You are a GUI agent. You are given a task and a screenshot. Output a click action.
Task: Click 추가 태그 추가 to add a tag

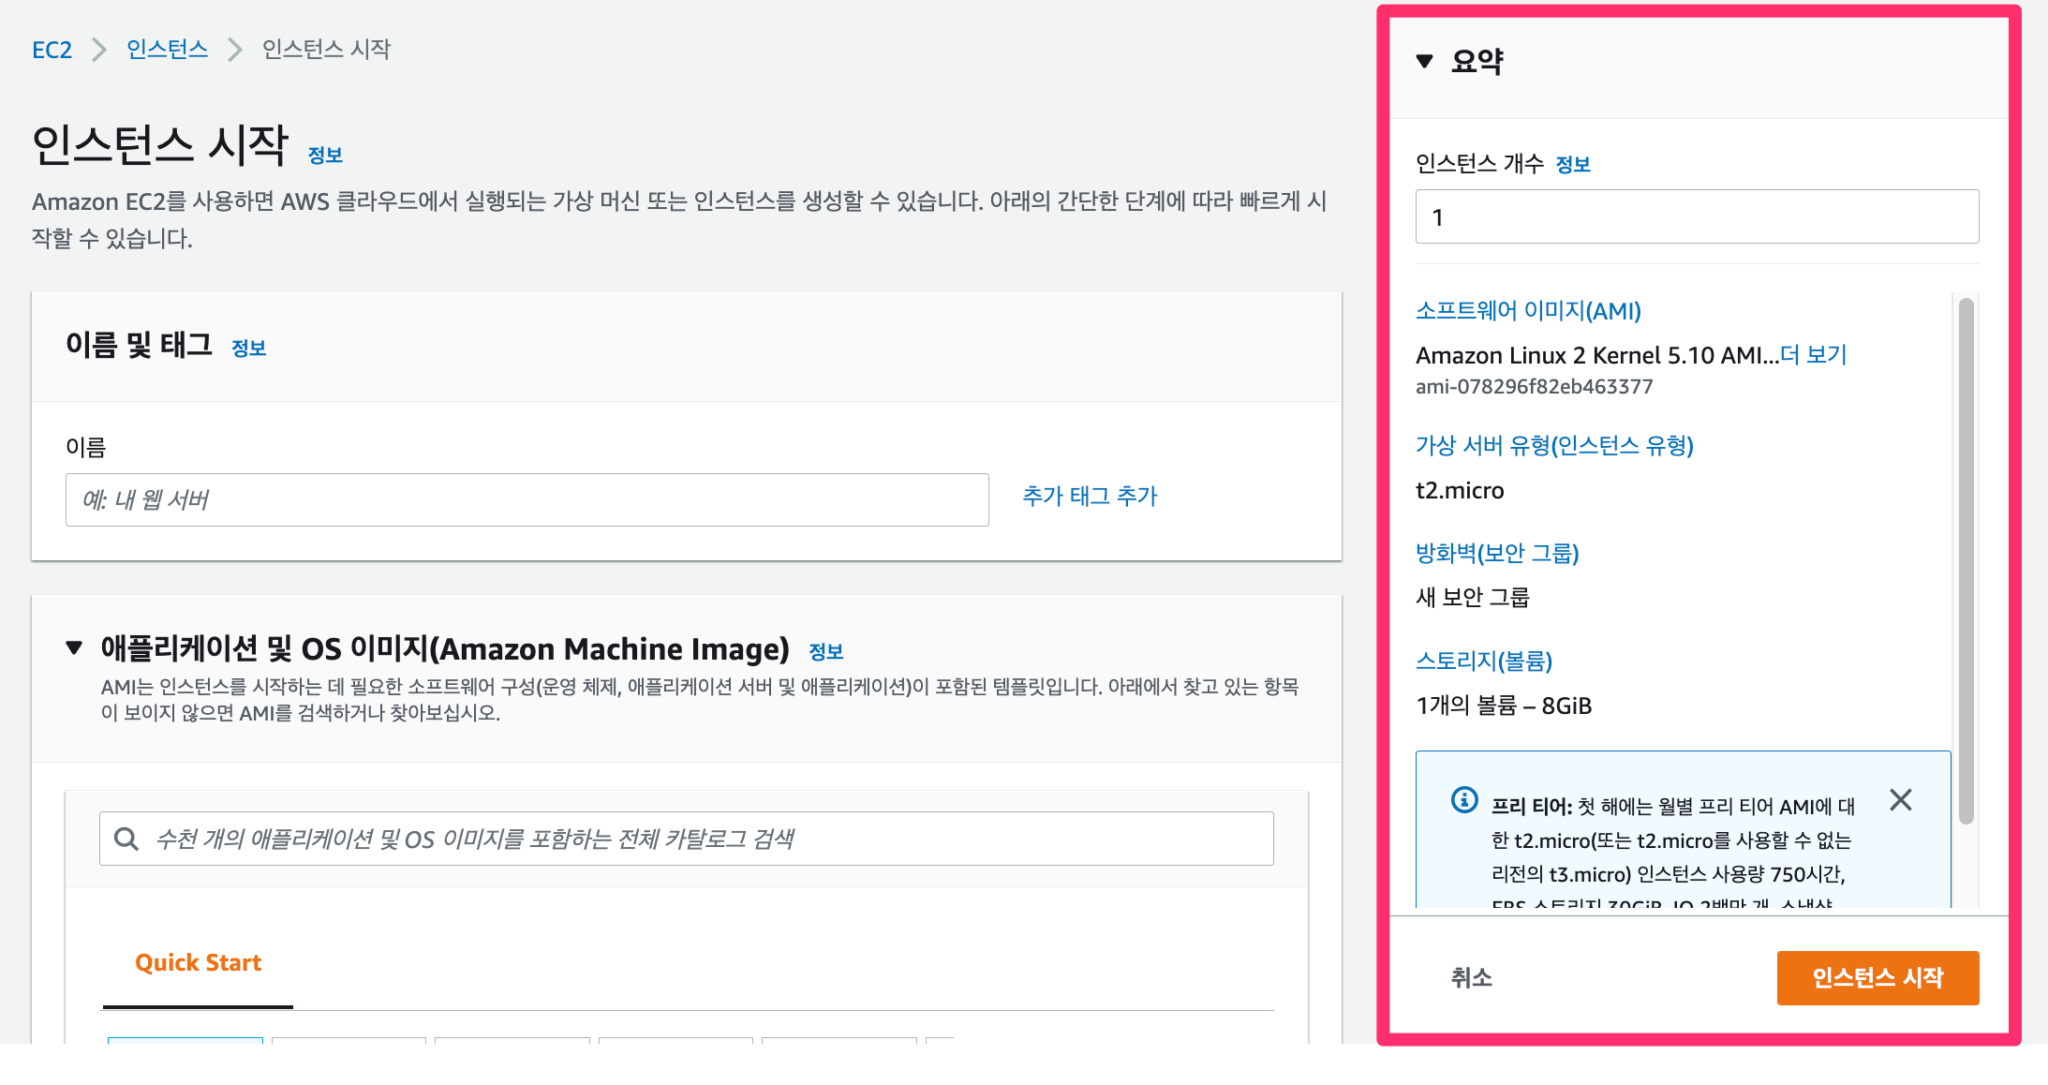pyautogui.click(x=1088, y=495)
